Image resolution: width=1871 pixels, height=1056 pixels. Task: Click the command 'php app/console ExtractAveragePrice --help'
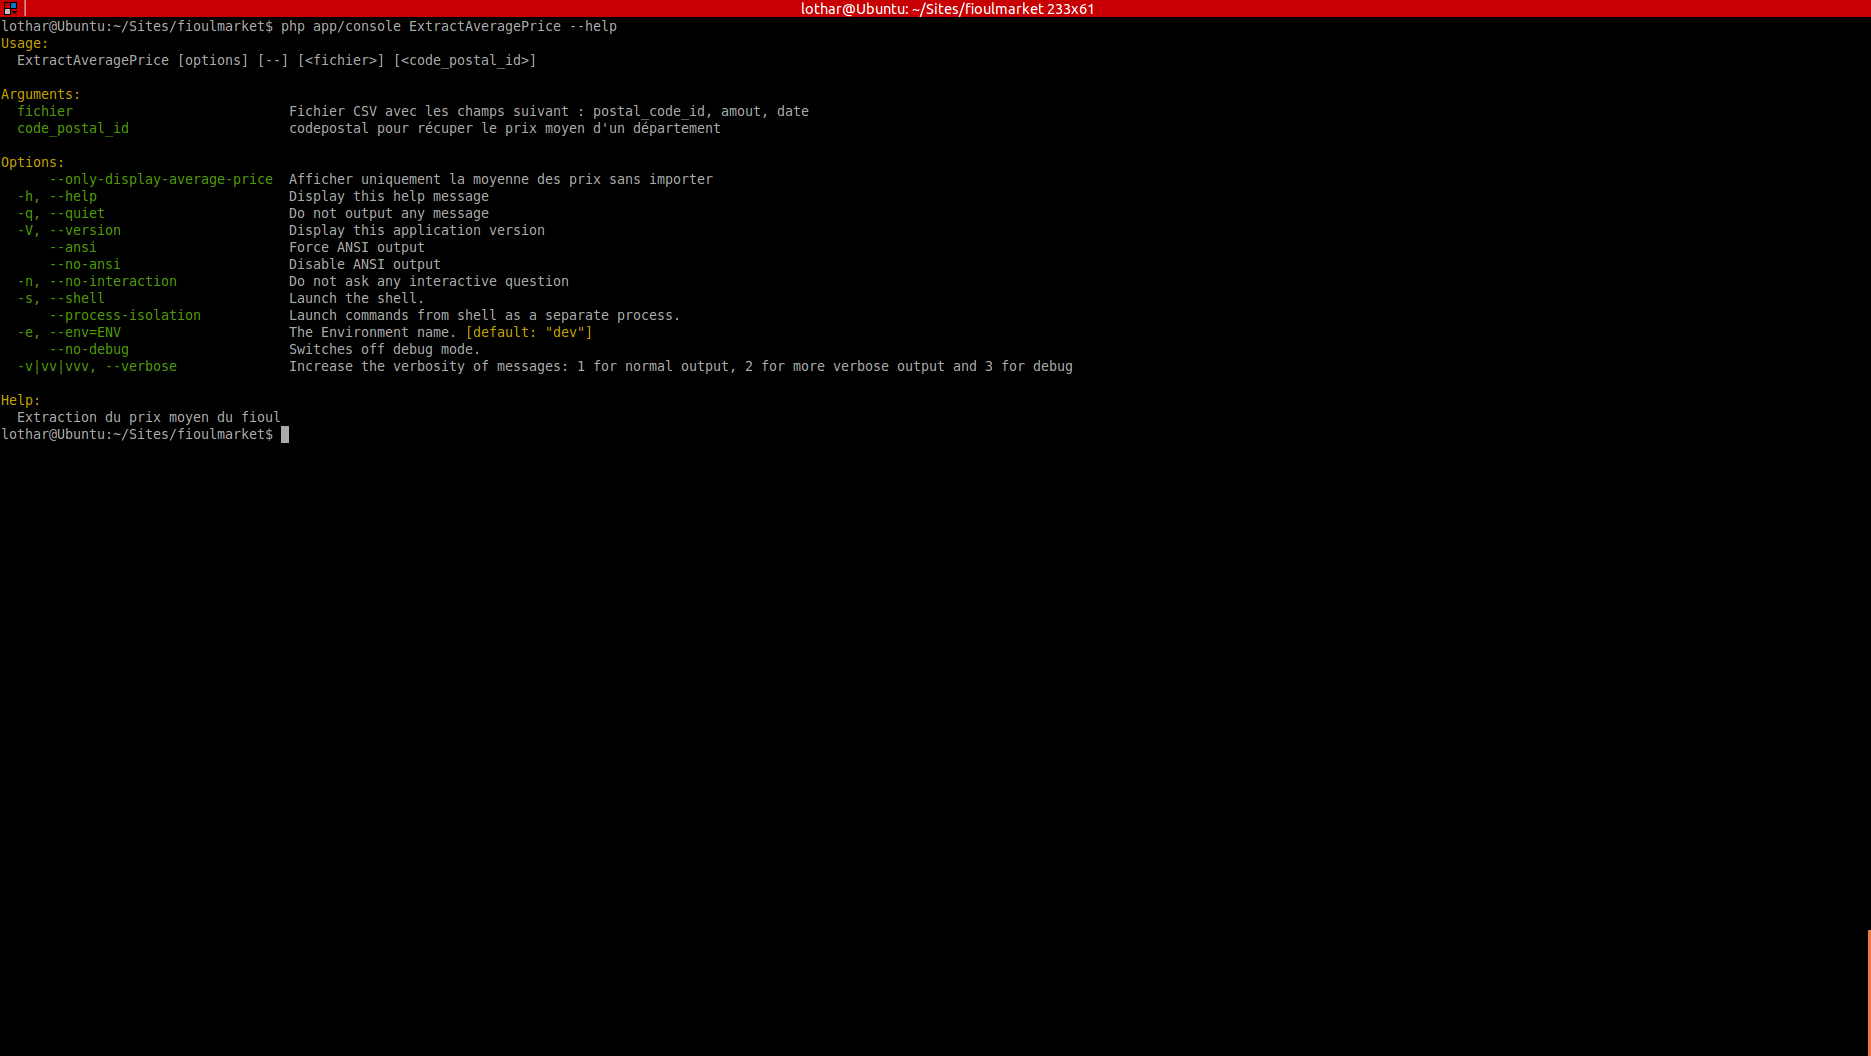coord(449,26)
